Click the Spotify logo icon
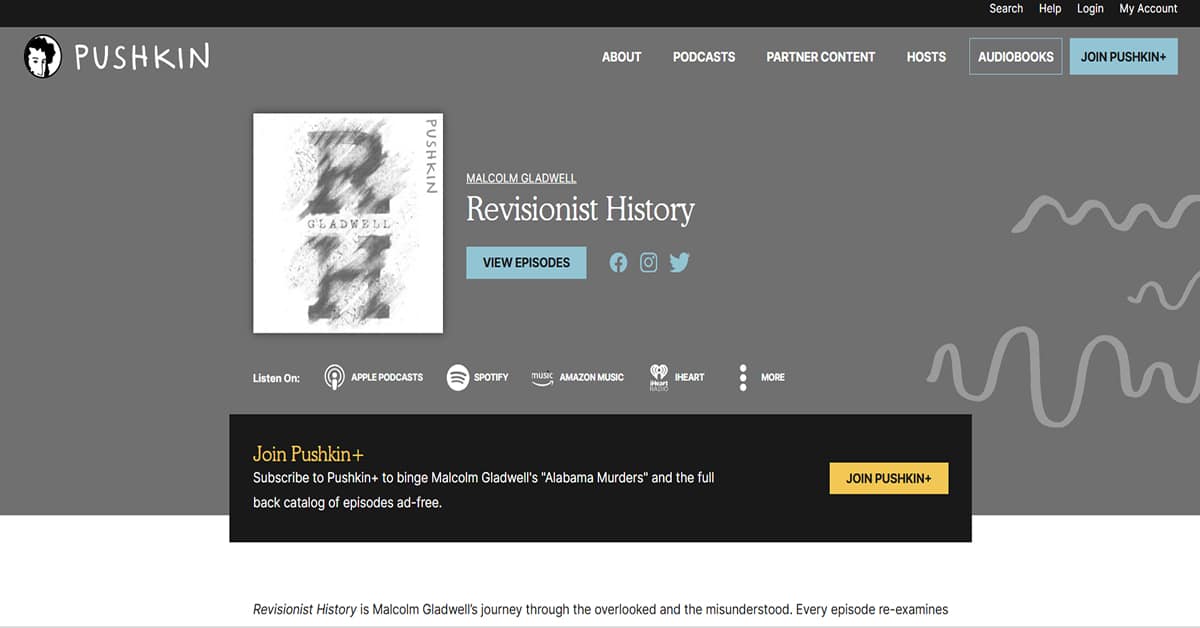Image resolution: width=1200 pixels, height=628 pixels. pos(458,377)
